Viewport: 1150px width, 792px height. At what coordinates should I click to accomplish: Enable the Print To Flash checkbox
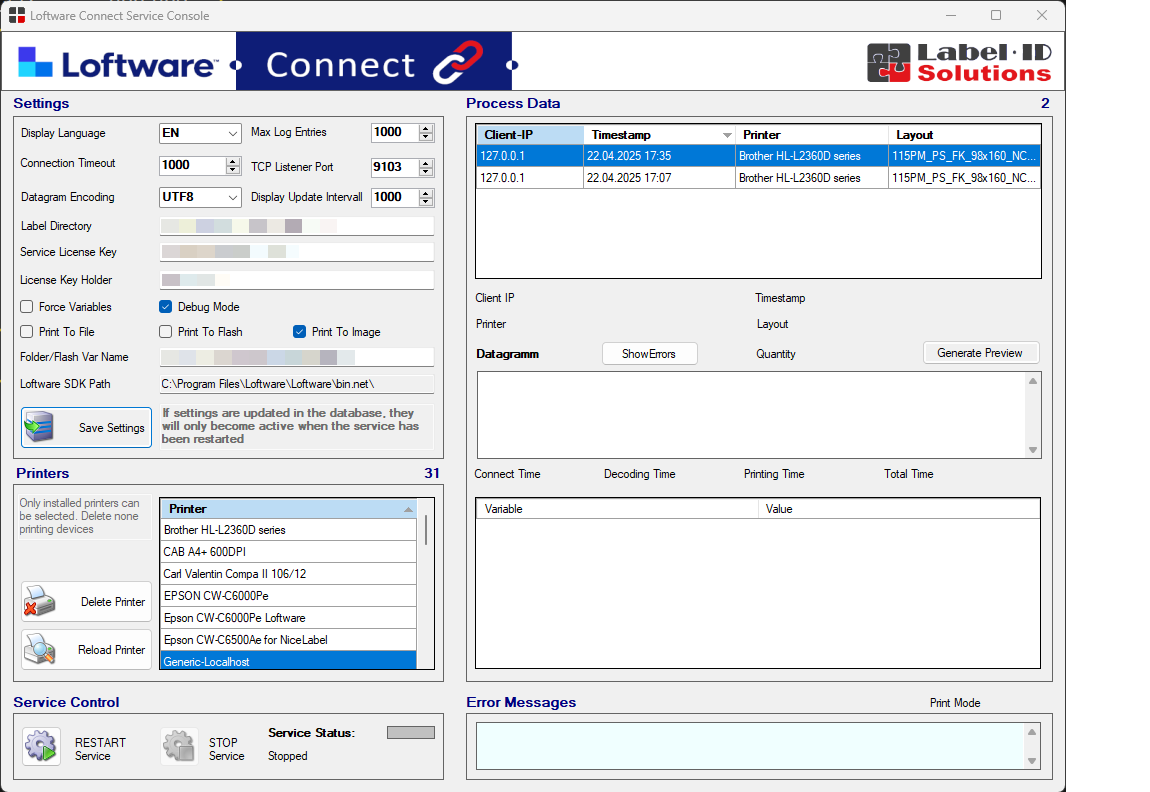point(166,331)
